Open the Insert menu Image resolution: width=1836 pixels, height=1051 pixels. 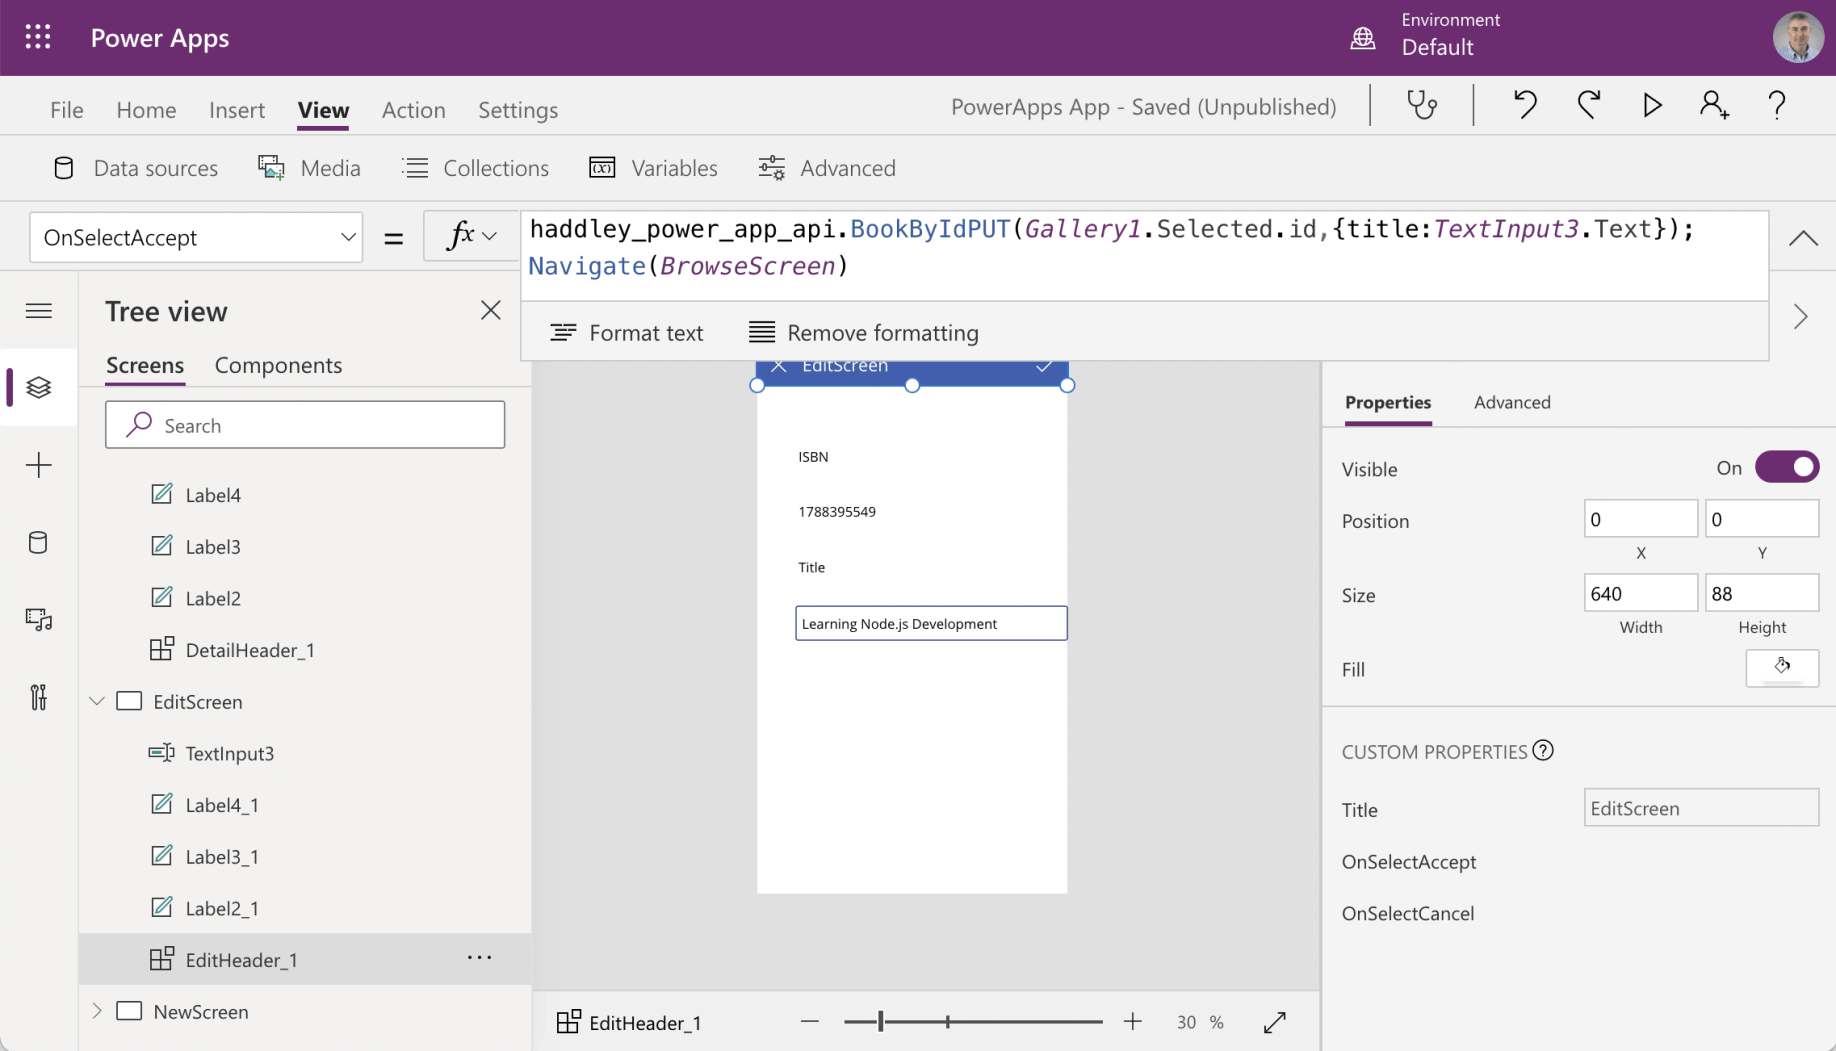point(237,110)
